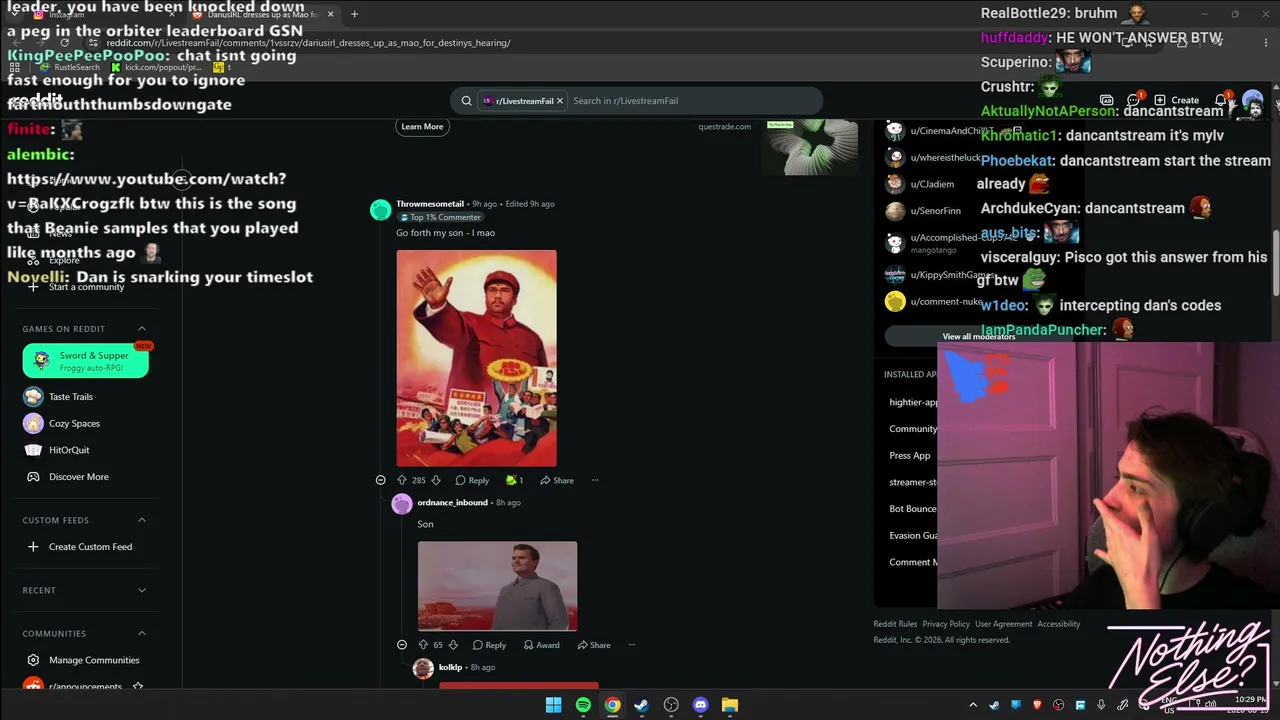Open the Reddit Rules footer link
The width and height of the screenshot is (1280, 720).
coord(895,624)
